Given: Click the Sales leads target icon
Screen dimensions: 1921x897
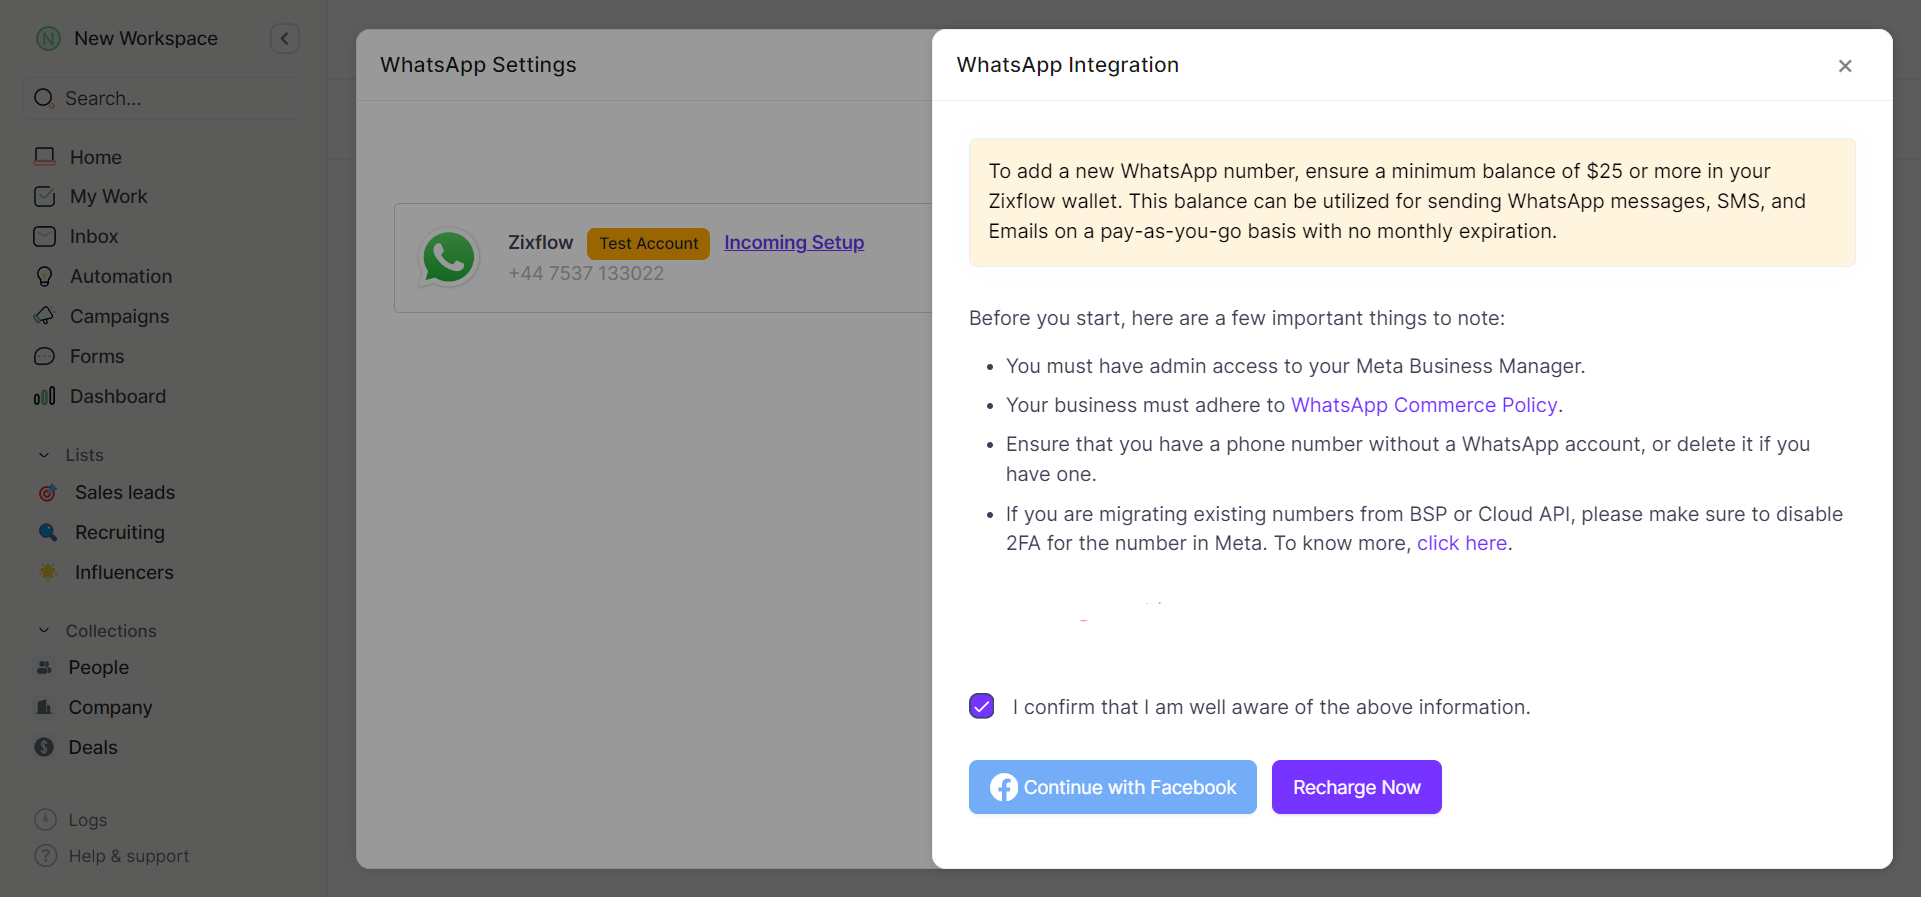Looking at the screenshot, I should (x=47, y=493).
